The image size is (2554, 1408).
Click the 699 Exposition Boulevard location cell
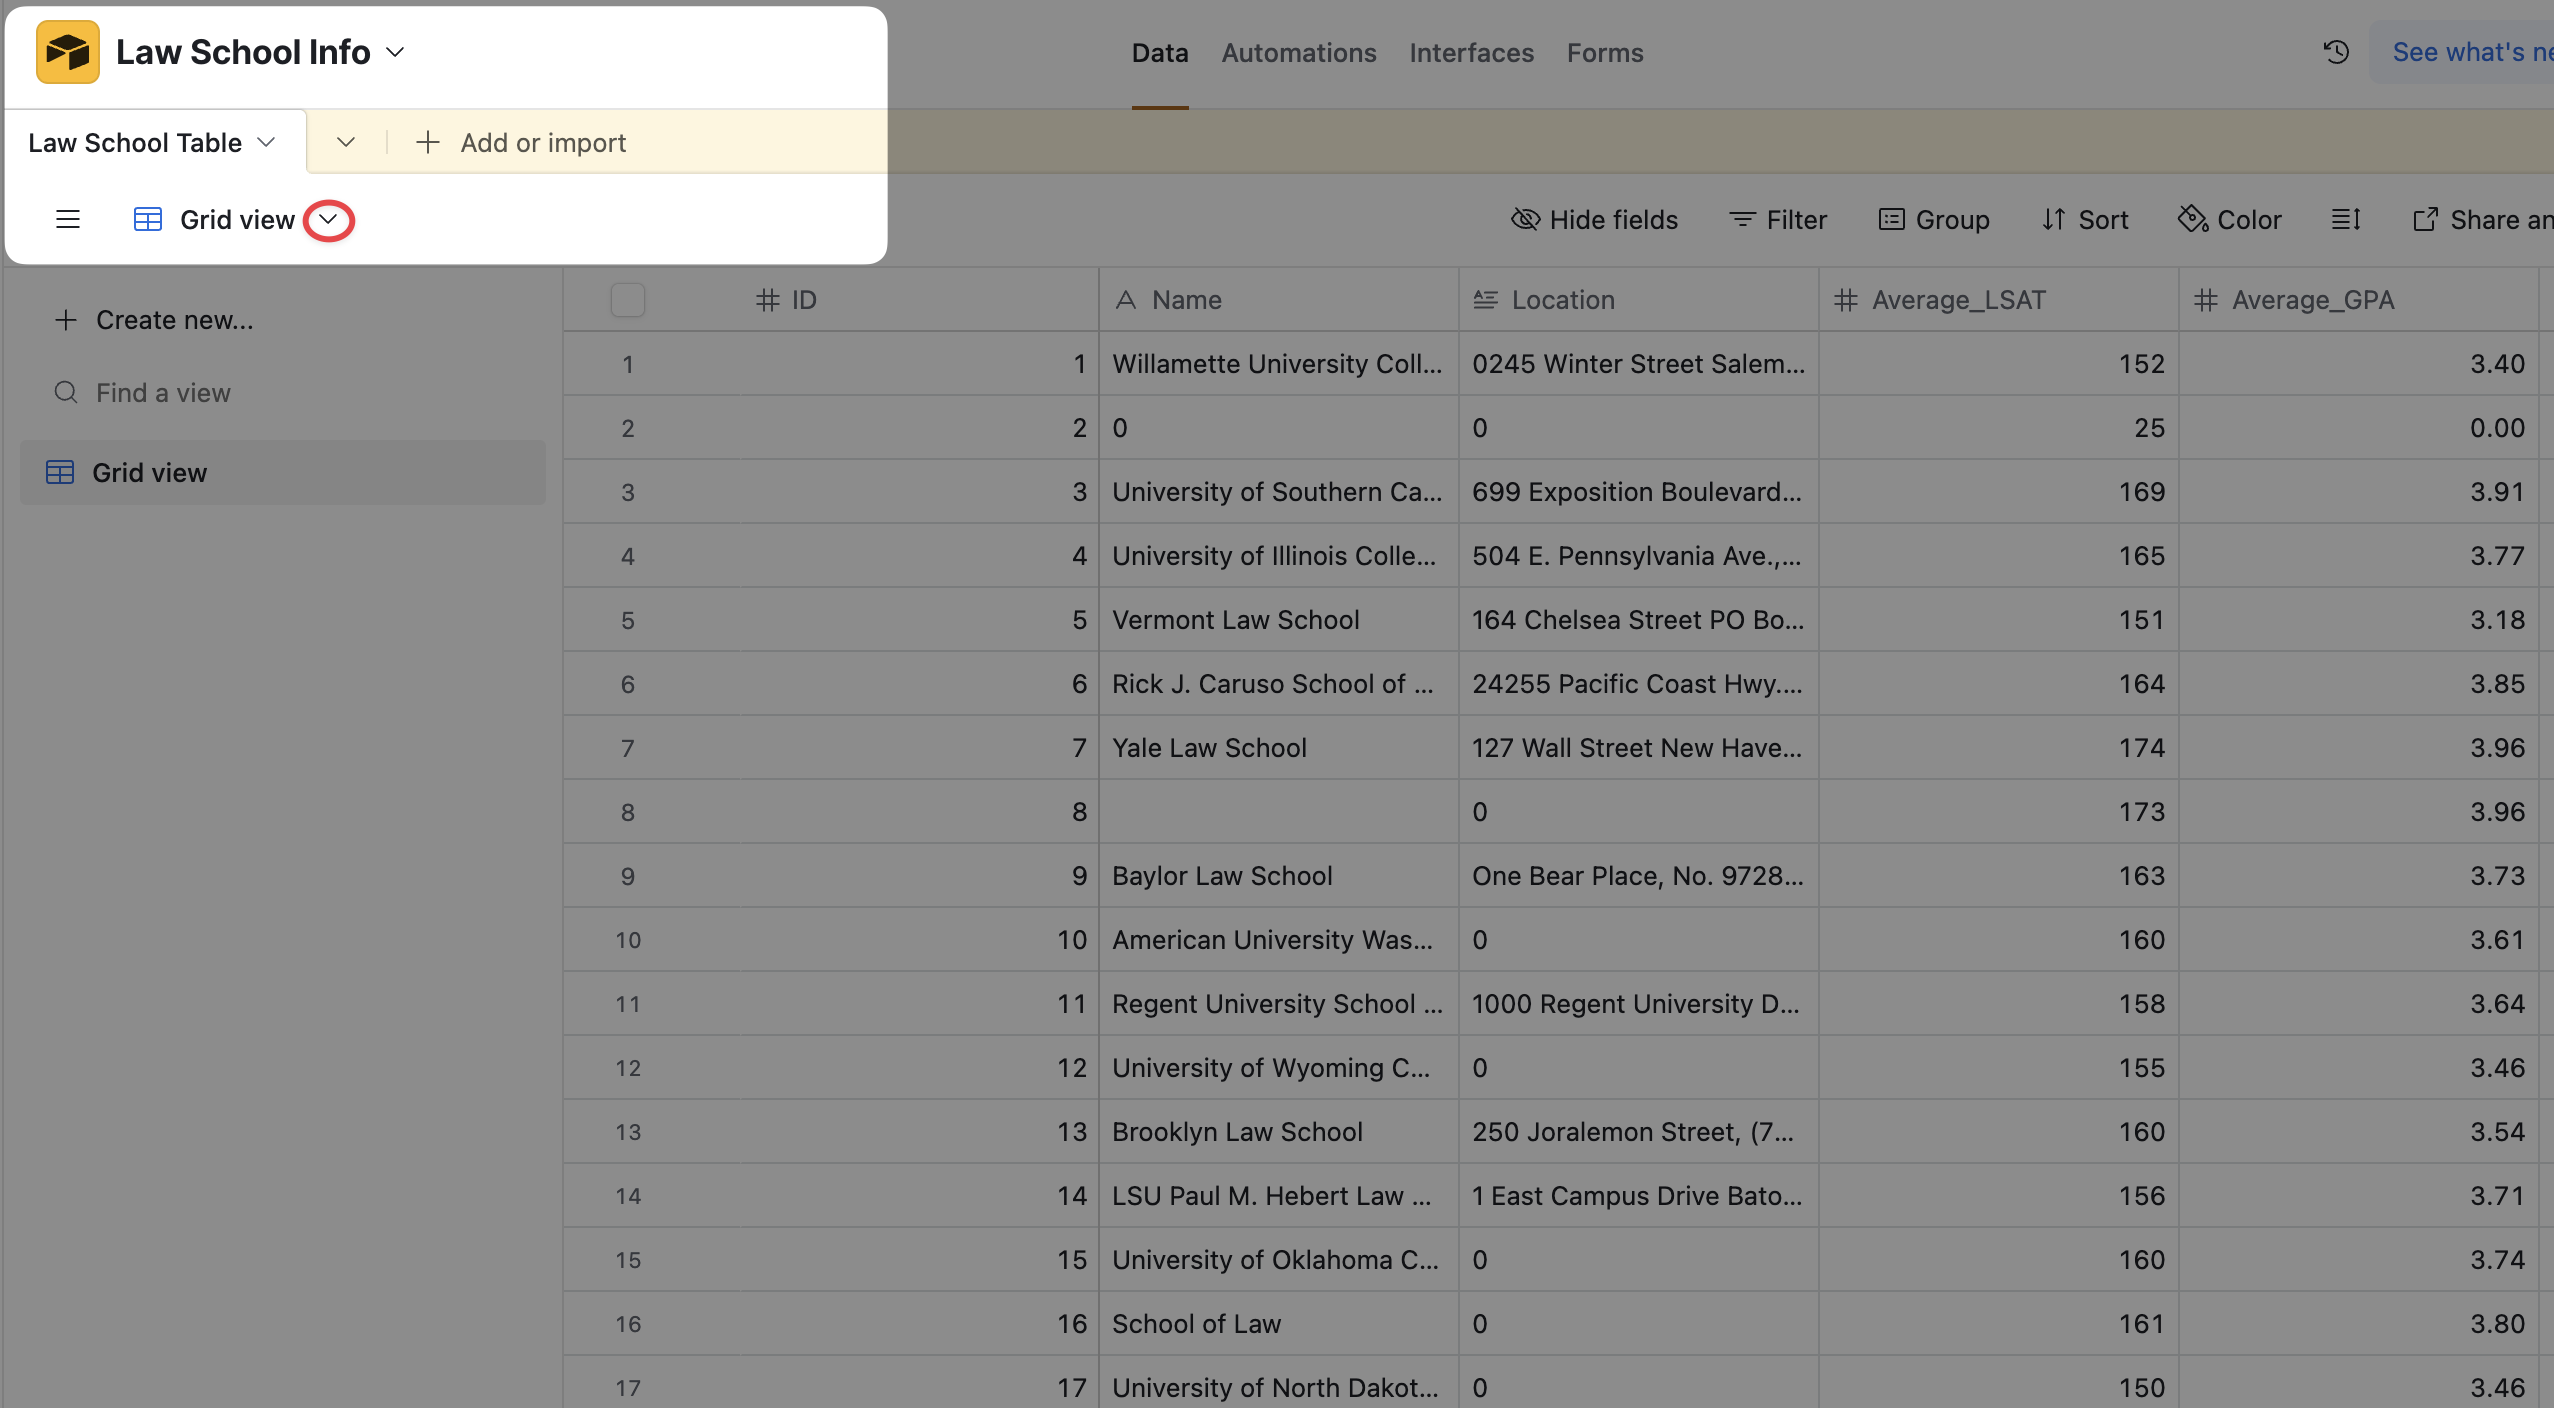click(1639, 491)
